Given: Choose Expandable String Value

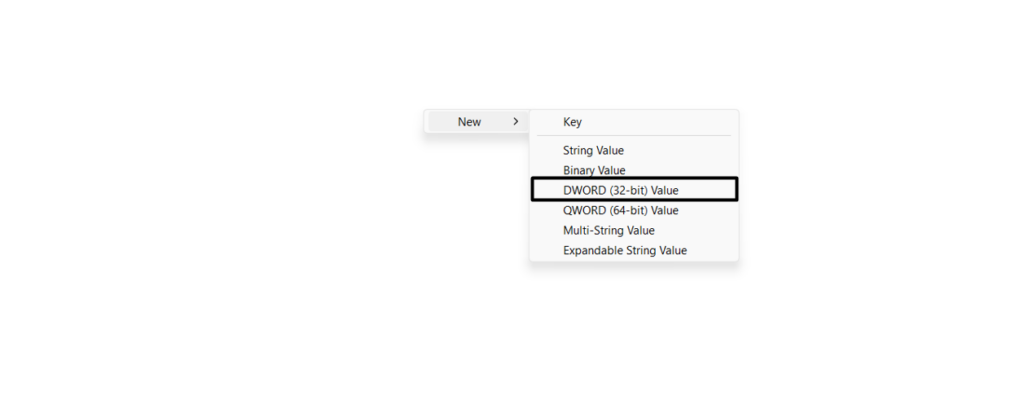Looking at the screenshot, I should click(625, 250).
